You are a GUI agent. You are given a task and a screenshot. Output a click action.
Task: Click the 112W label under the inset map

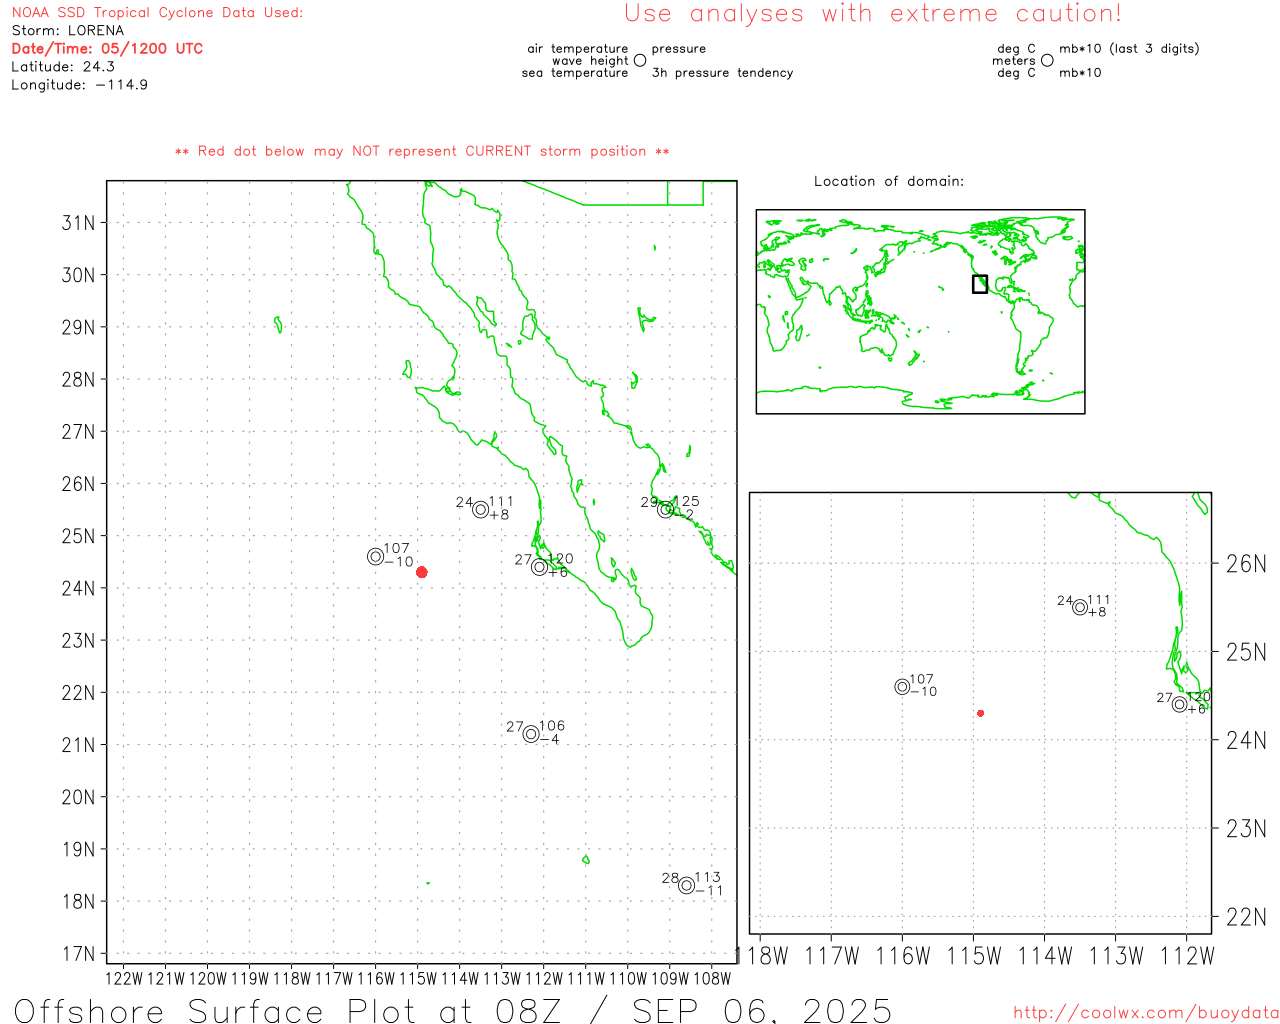(x=1187, y=956)
